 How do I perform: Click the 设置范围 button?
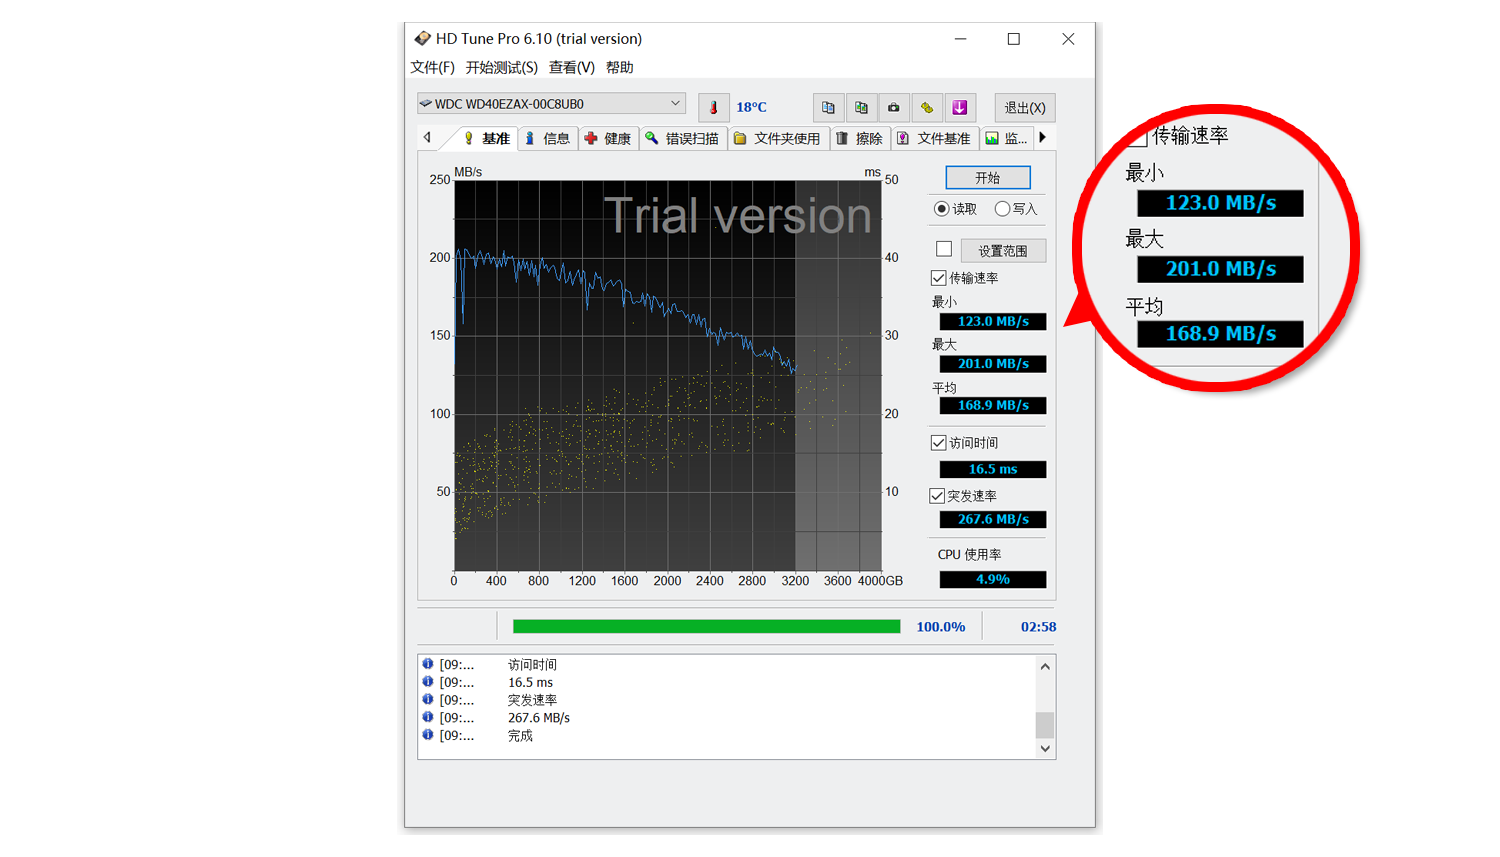[1003, 250]
